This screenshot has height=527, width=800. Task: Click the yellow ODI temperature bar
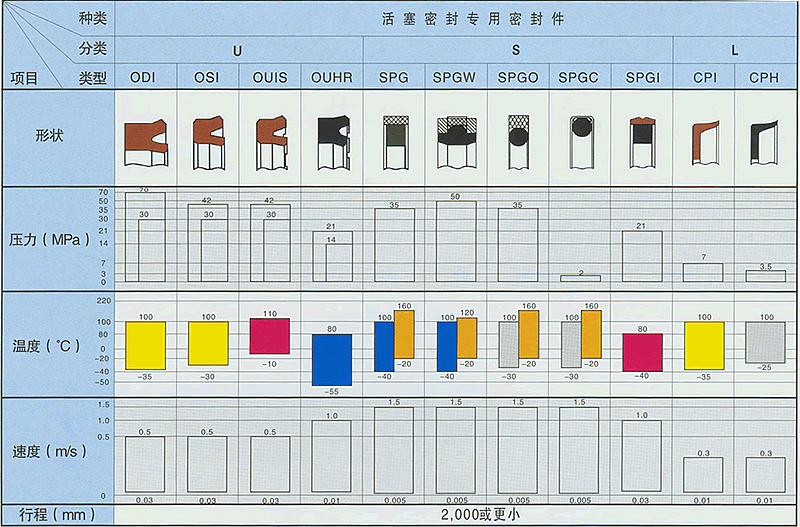(x=146, y=345)
